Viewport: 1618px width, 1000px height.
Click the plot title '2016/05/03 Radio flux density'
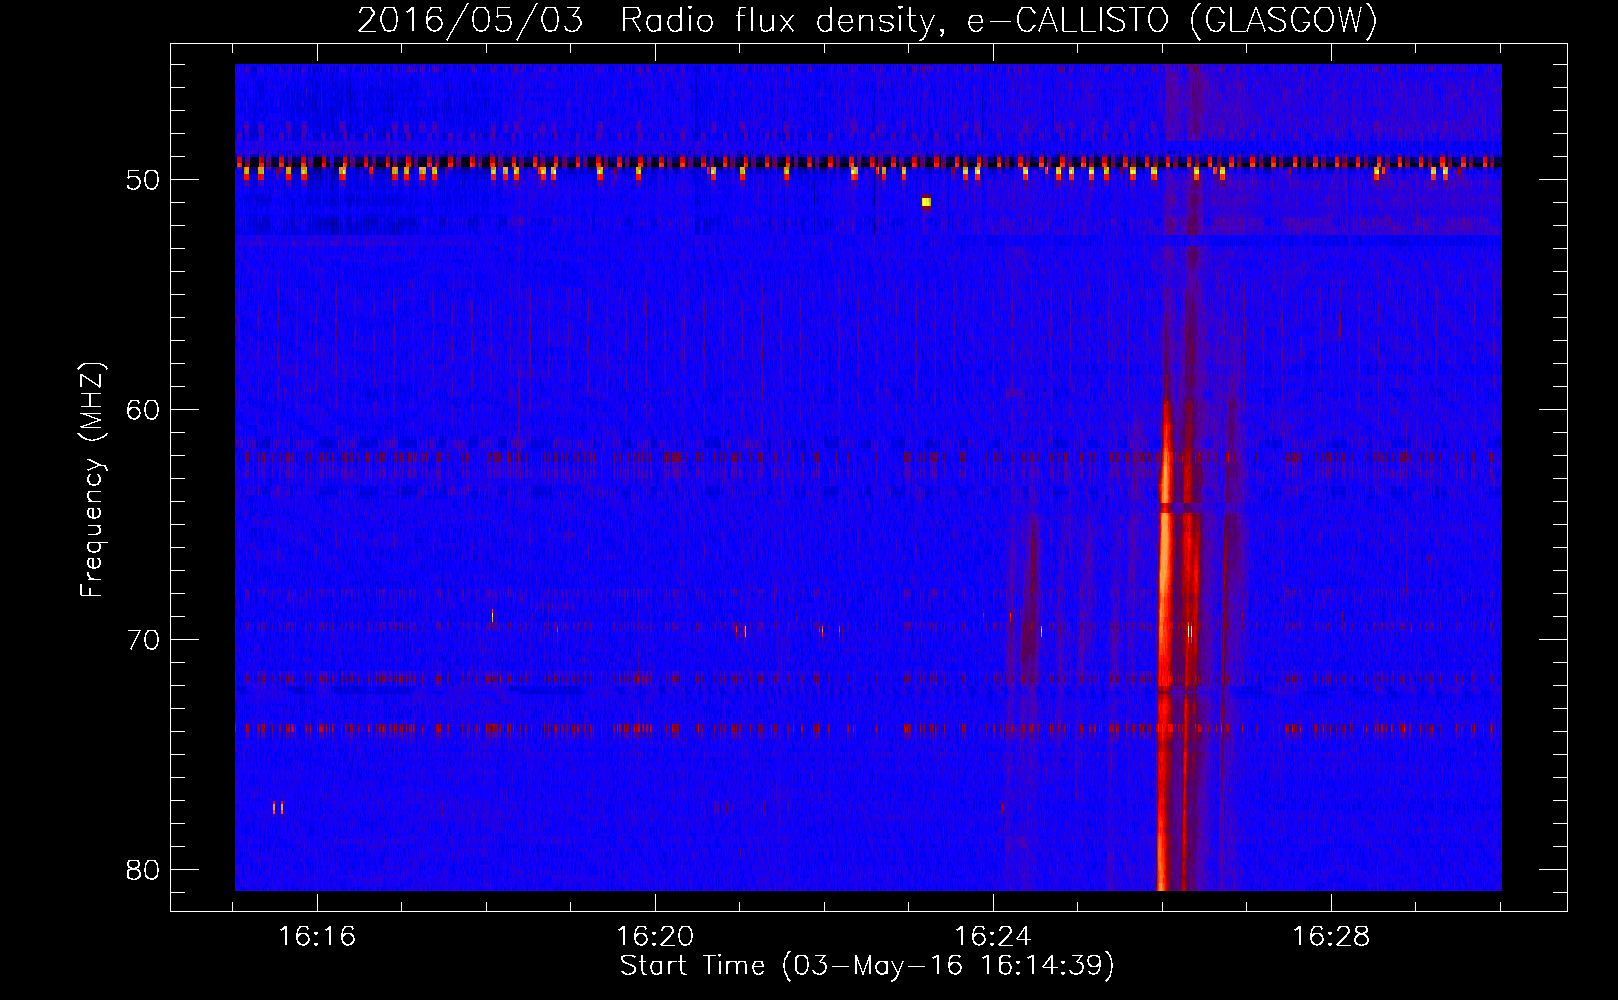point(650,20)
